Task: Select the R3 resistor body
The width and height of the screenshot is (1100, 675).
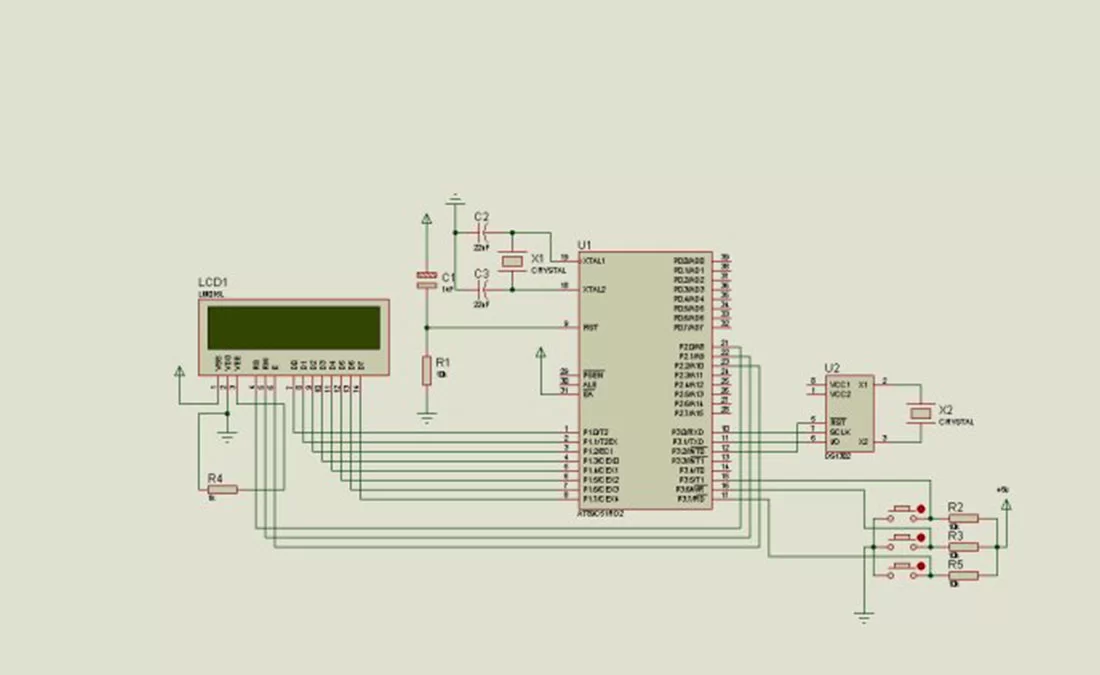Action: click(x=963, y=547)
